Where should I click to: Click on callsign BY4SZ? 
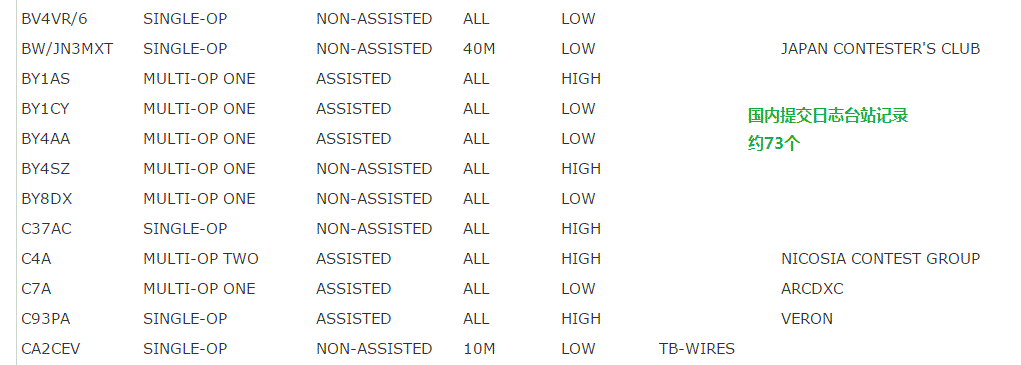tap(46, 169)
